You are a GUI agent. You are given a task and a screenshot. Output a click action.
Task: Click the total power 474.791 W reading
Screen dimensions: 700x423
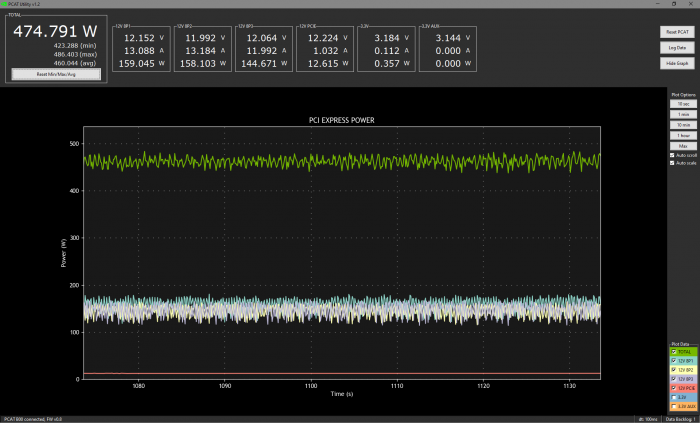(x=55, y=31)
